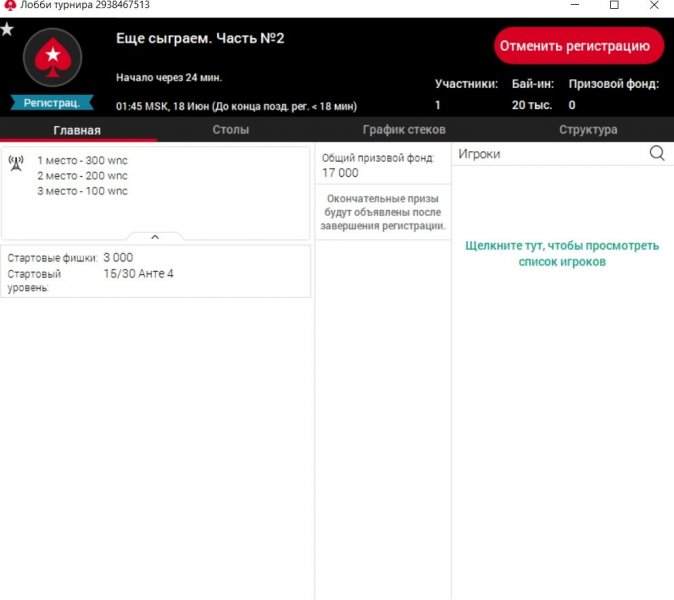
Task: Click the link to view player list
Action: [x=562, y=253]
